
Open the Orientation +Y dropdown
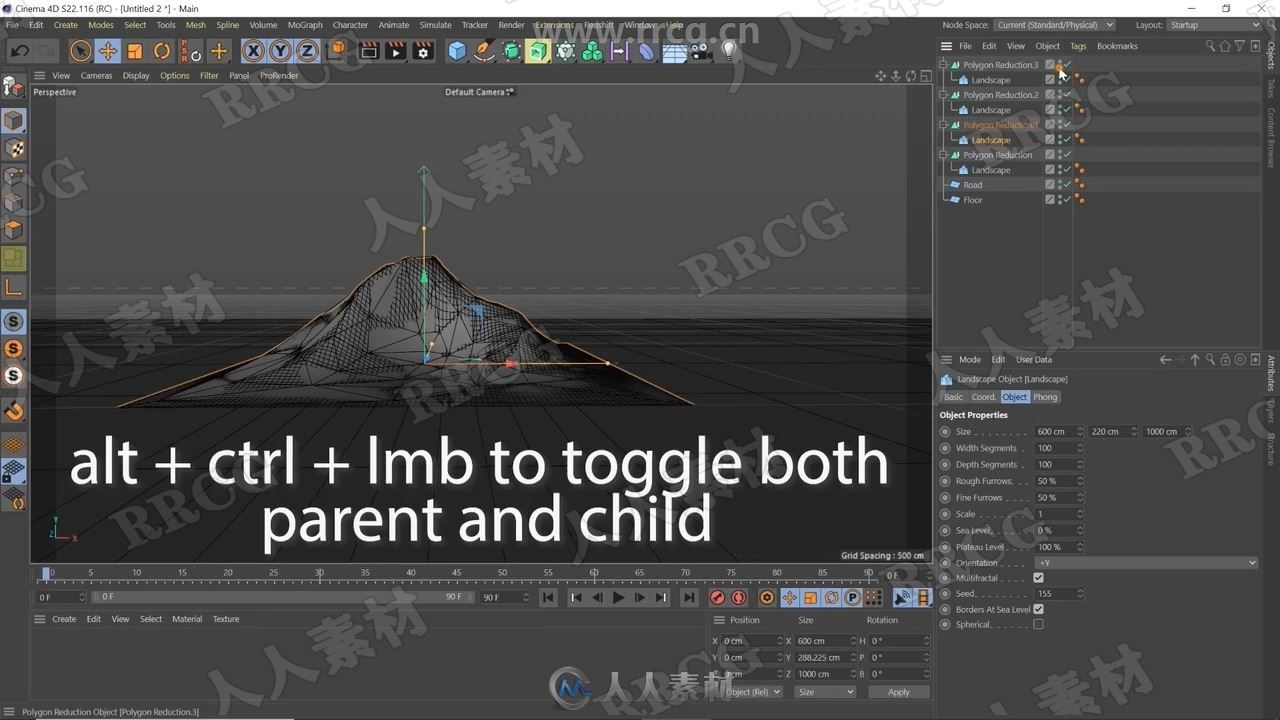[x=1147, y=563]
